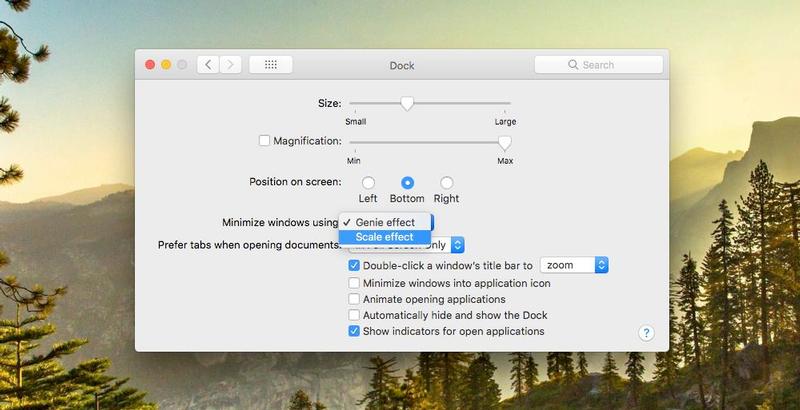800x410 pixels.
Task: Choose Genie effect from the popup menu
Action: [385, 222]
